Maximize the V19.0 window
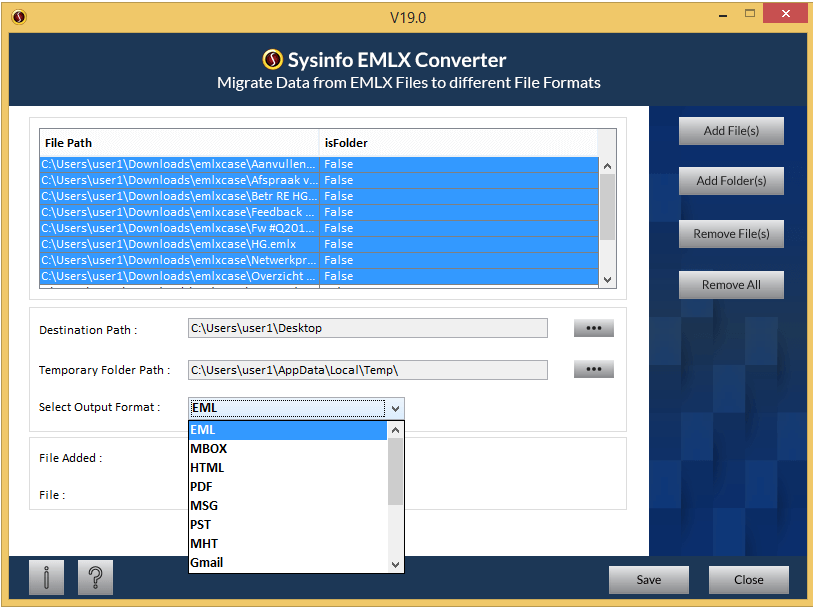Image resolution: width=813 pixels, height=607 pixels. click(x=750, y=14)
